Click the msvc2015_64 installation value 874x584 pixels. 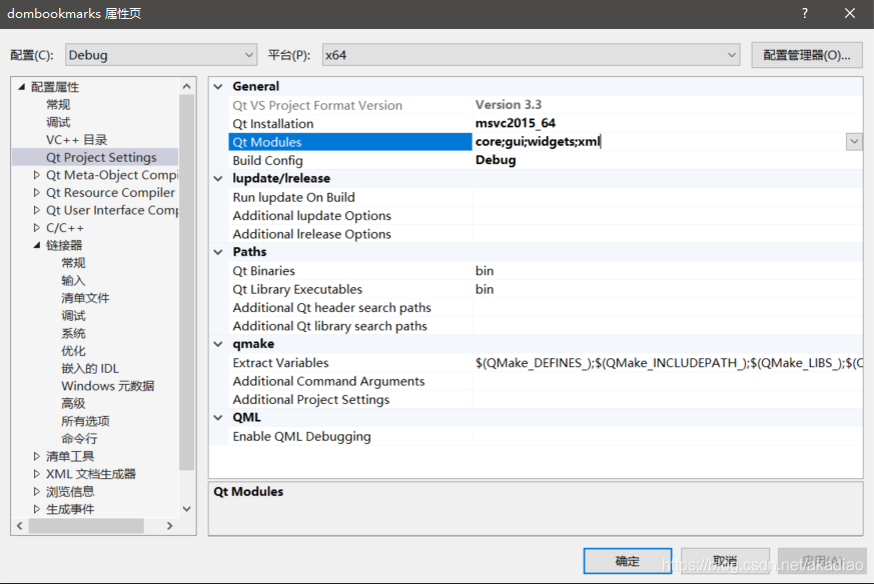(x=515, y=123)
